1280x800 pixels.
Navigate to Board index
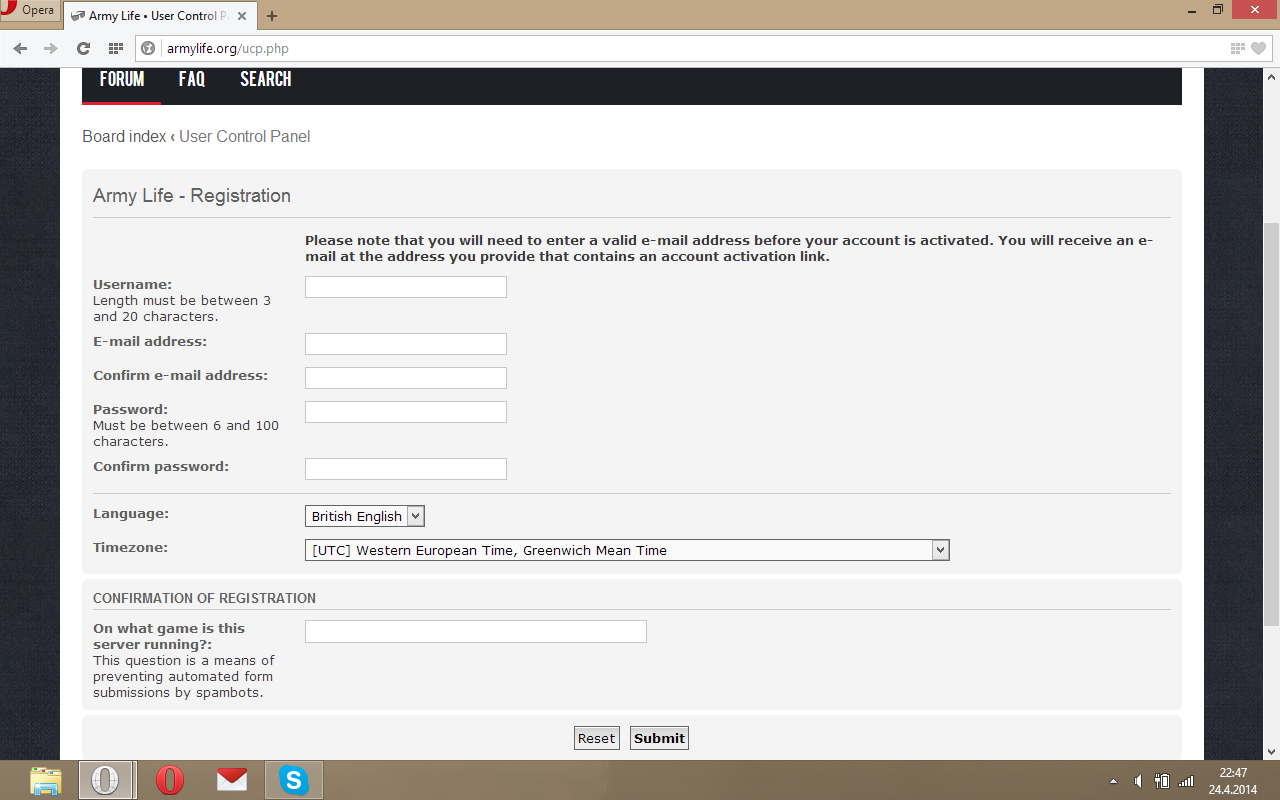point(123,136)
